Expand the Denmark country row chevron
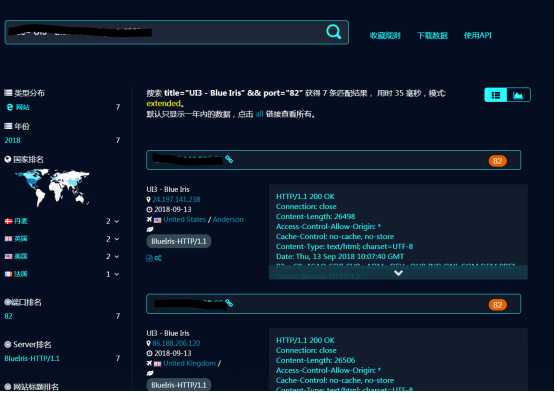Screen dimensions: 557x393 [117, 221]
